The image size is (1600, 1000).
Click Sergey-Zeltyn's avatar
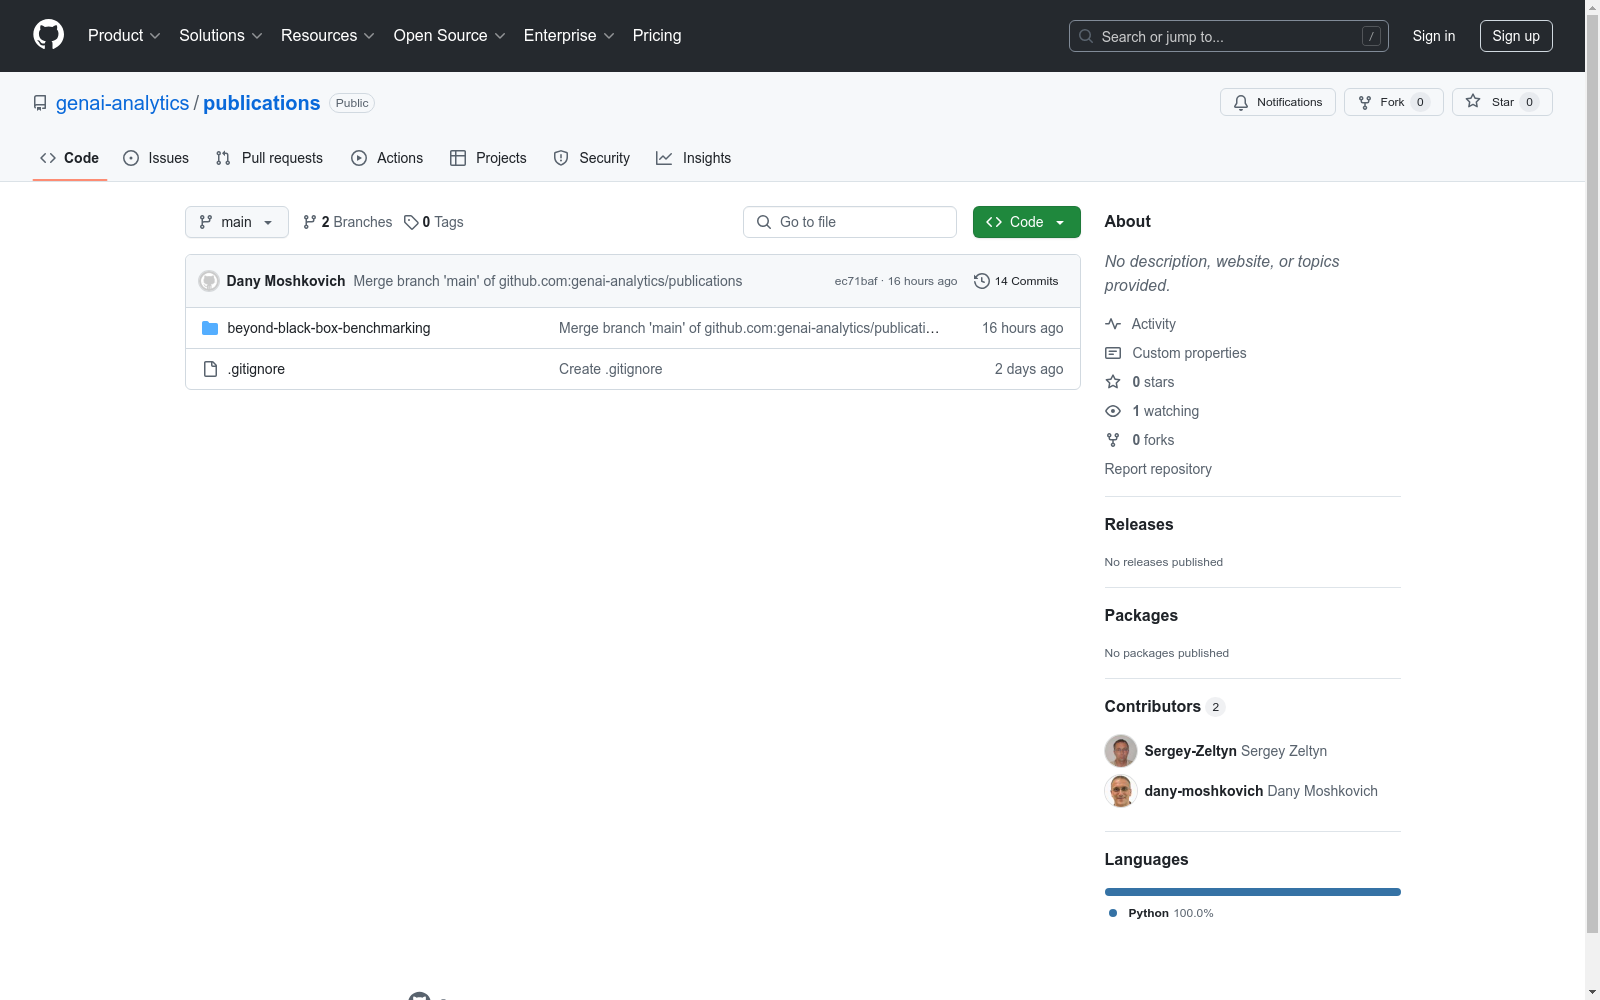pyautogui.click(x=1121, y=751)
